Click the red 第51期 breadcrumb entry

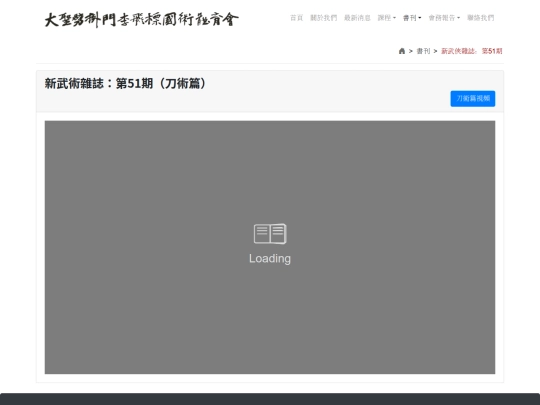click(471, 51)
